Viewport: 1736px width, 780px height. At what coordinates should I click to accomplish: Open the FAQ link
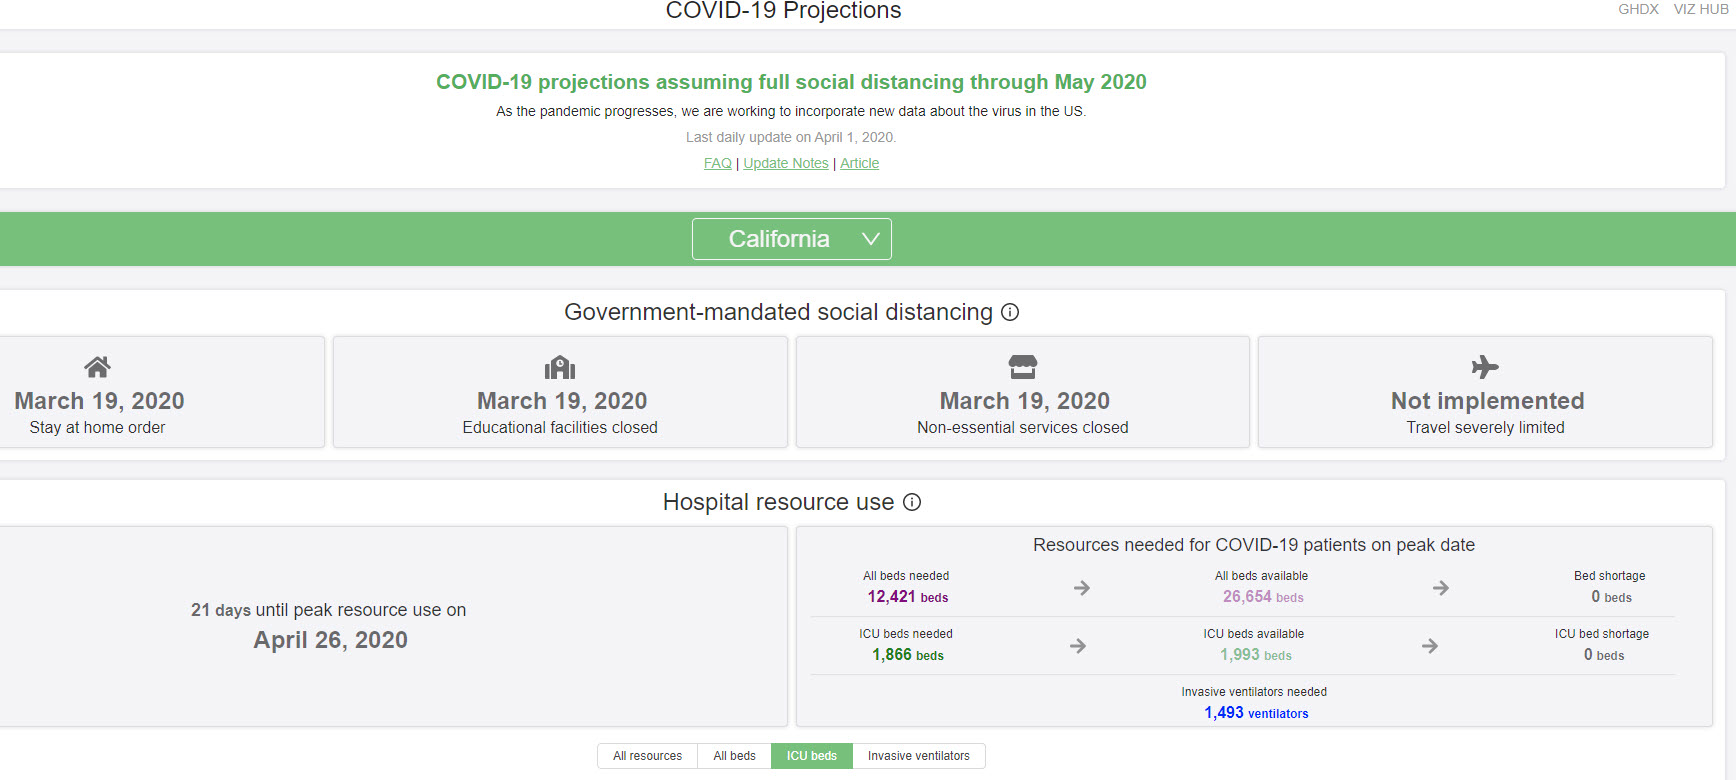click(717, 163)
